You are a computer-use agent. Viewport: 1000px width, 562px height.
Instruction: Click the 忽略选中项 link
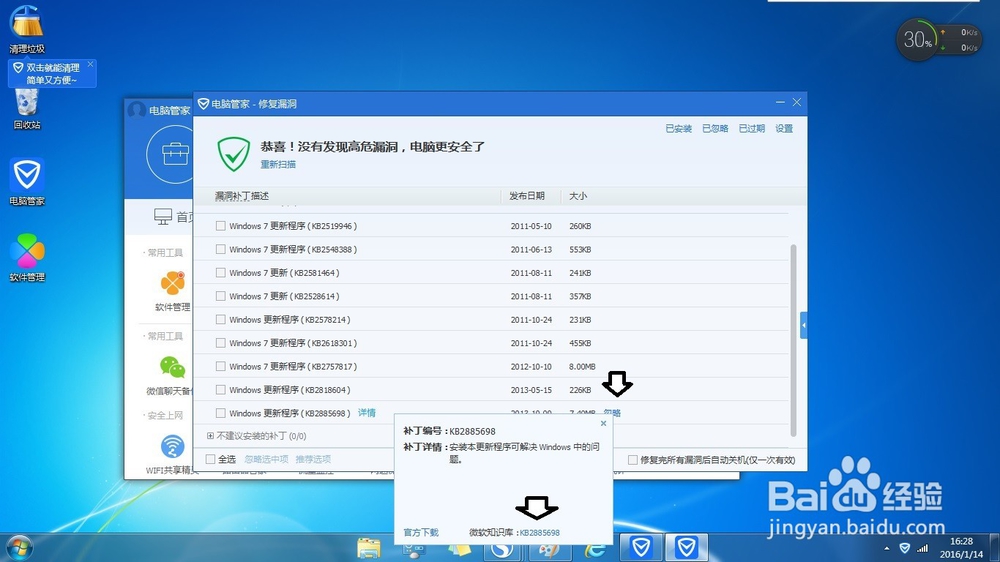point(266,459)
